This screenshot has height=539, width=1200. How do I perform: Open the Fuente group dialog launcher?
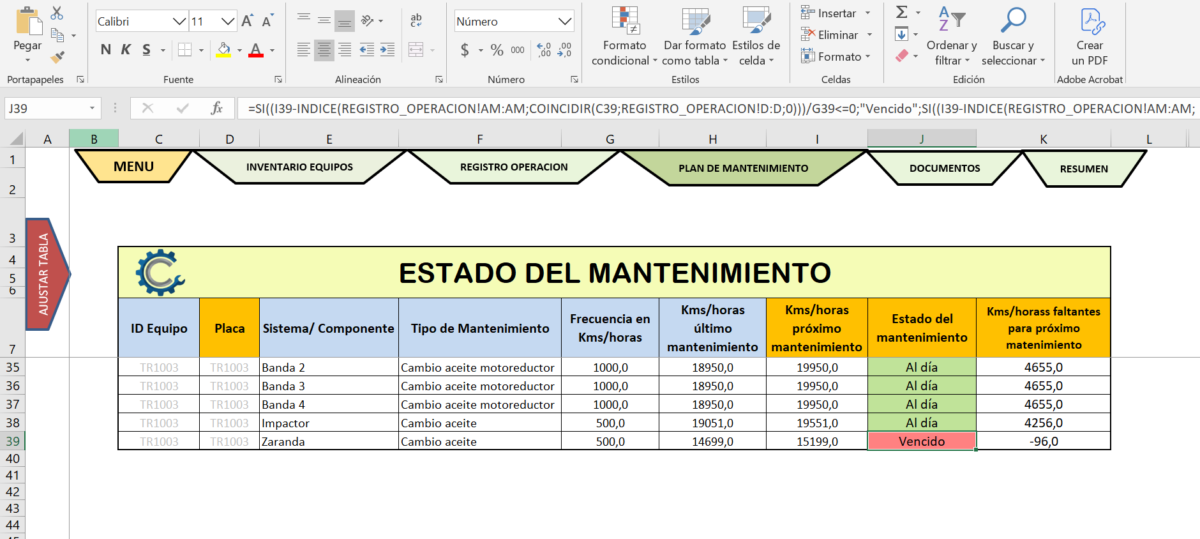pos(277,79)
